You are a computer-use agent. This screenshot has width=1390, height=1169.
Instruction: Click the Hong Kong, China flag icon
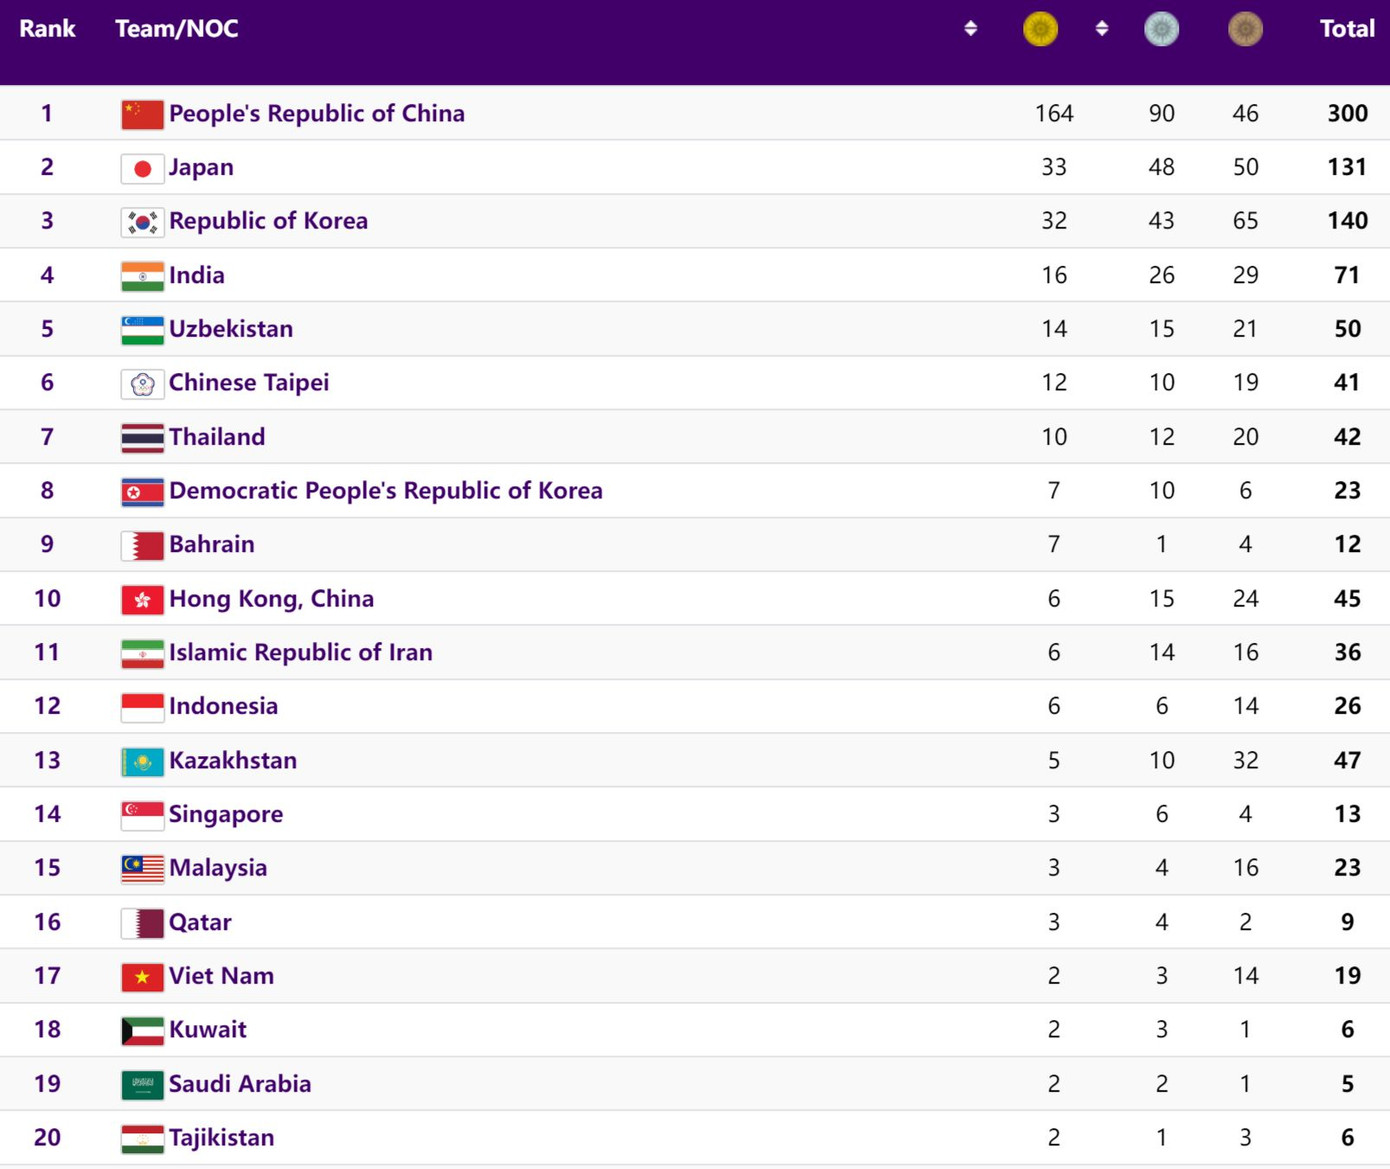pos(142,599)
